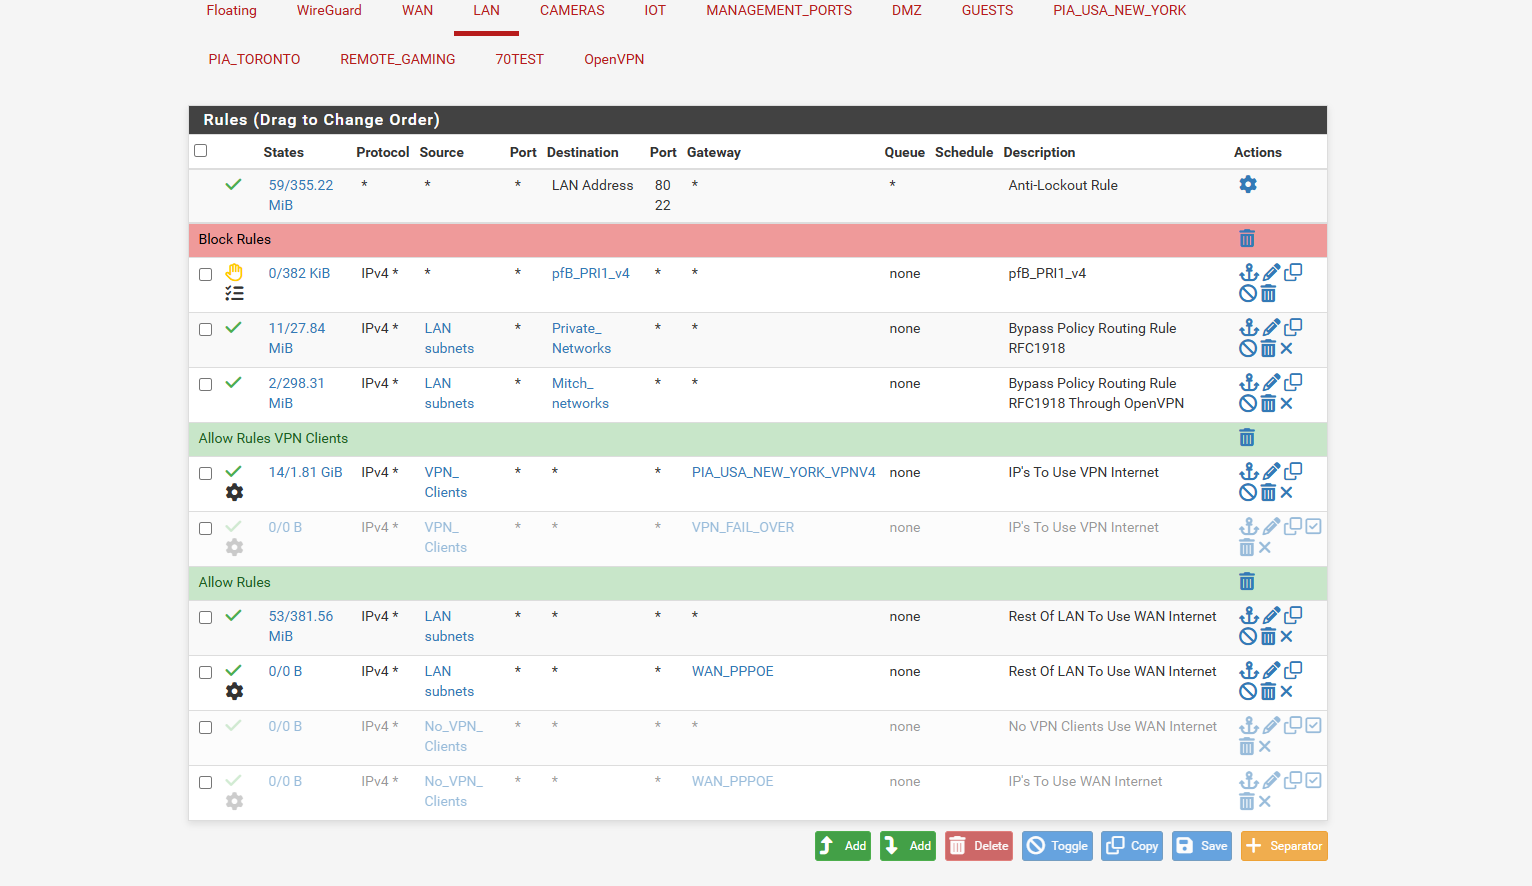Enable the VPN_FAIL_OVER rule
The width and height of the screenshot is (1532, 886).
1314,526
